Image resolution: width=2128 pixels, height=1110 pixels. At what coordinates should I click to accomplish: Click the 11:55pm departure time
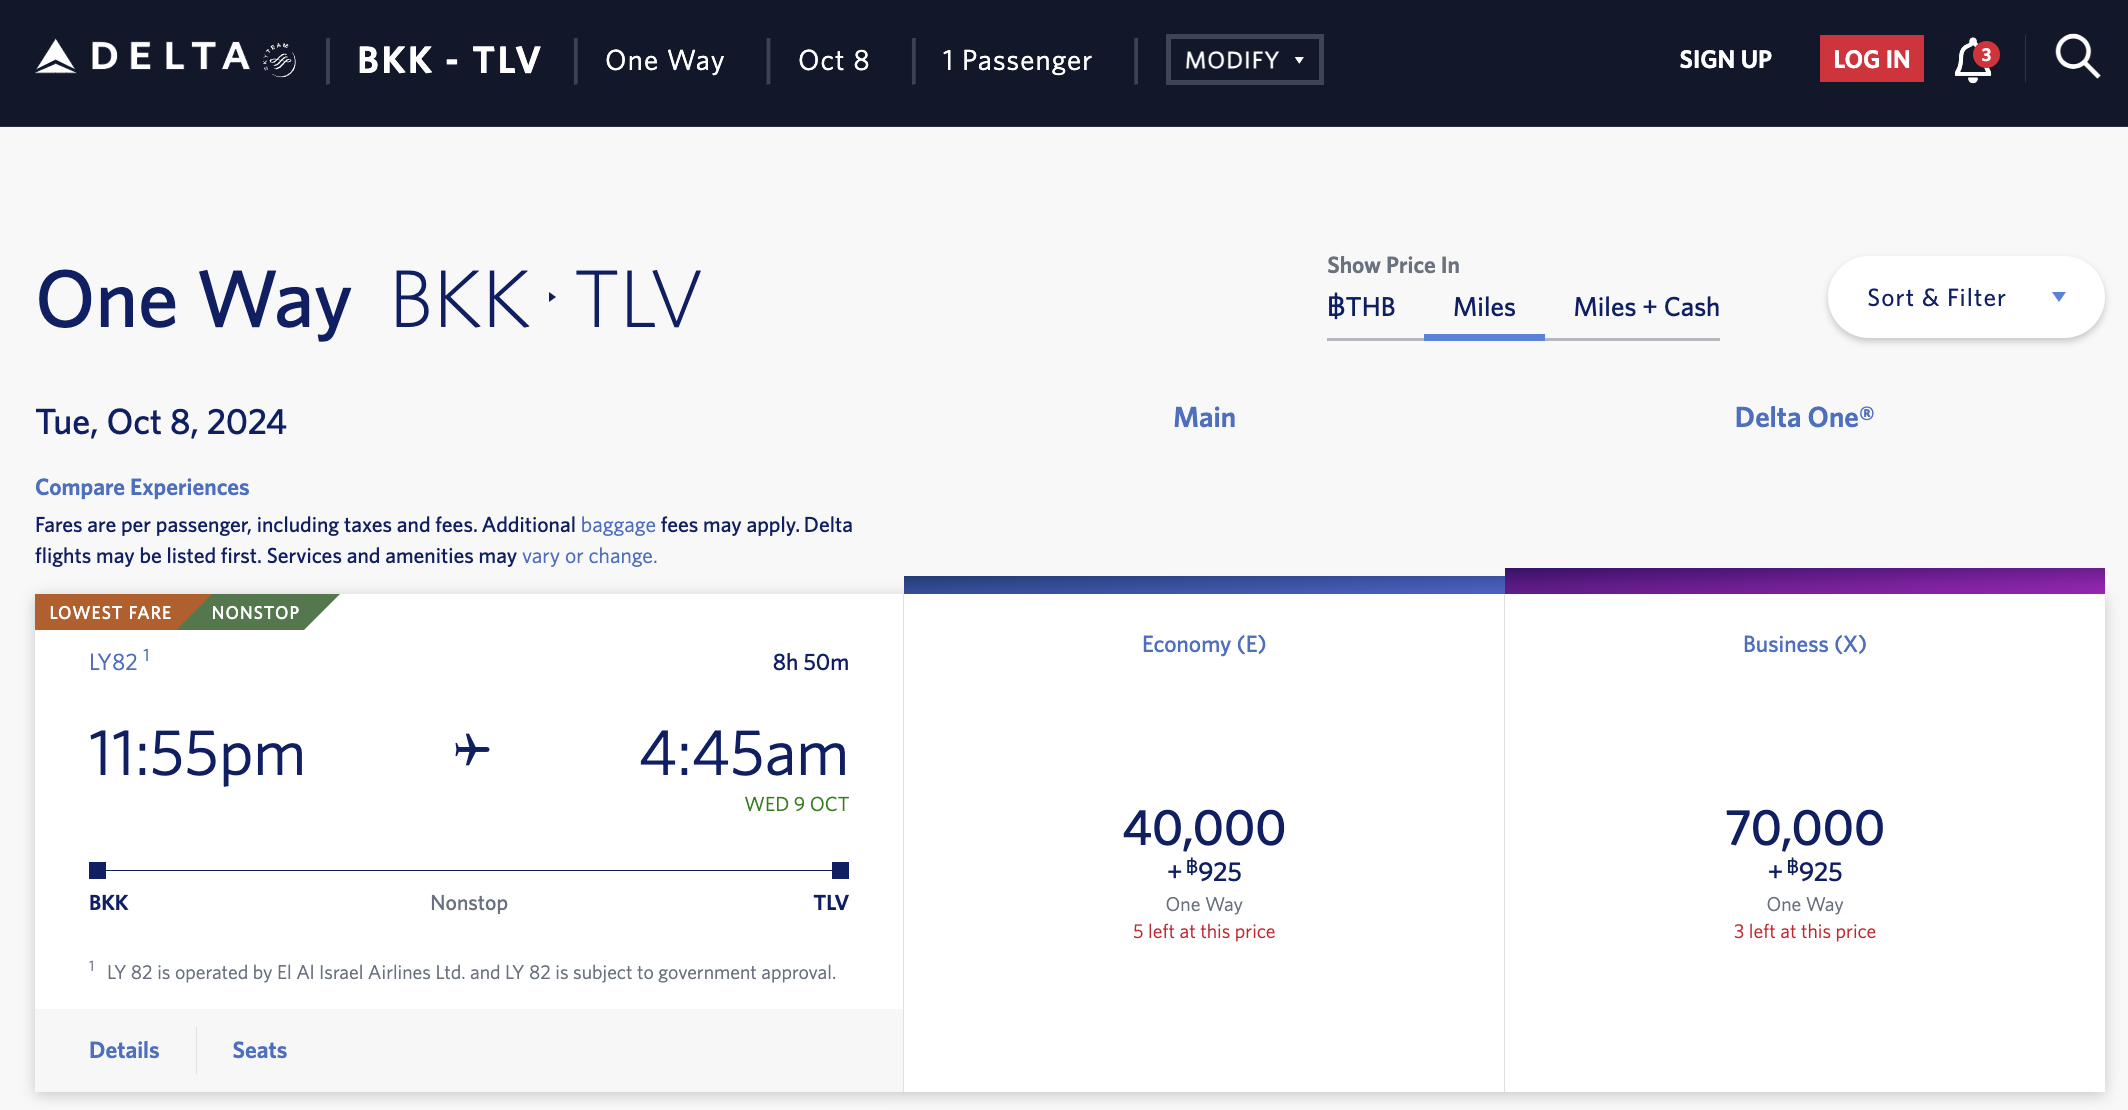pos(197,753)
